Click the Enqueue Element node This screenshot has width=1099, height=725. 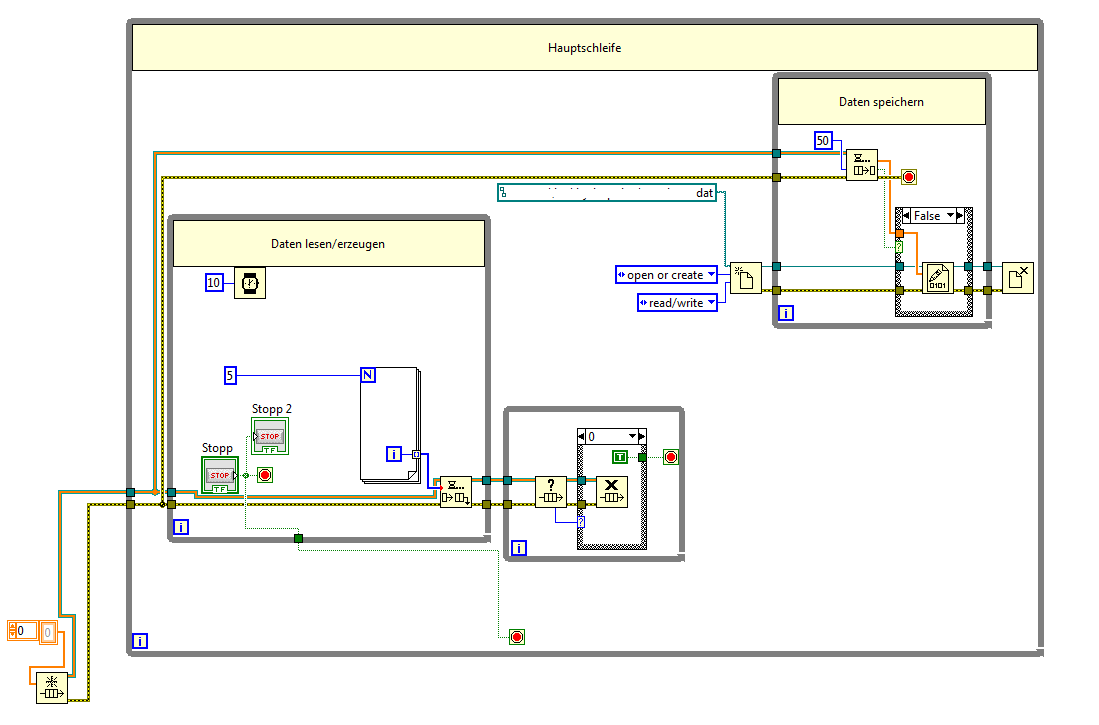pyautogui.click(x=456, y=492)
